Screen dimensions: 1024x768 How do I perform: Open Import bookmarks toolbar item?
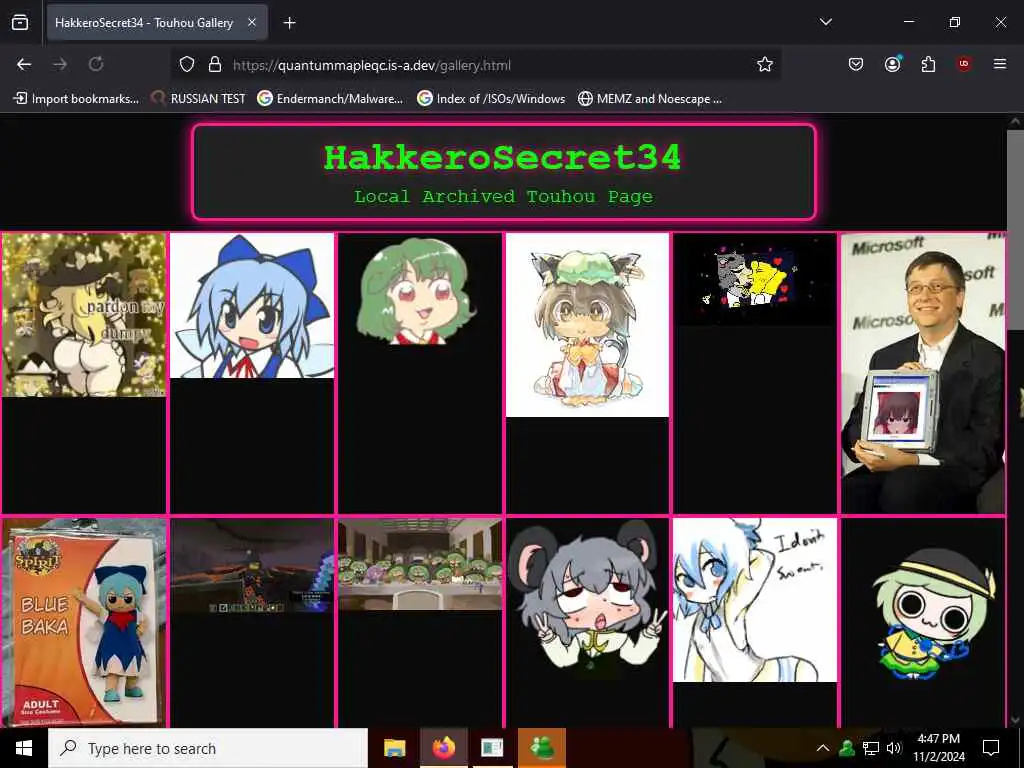pos(76,99)
